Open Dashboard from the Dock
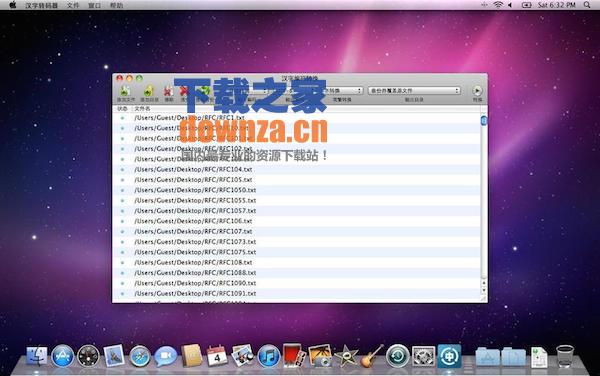 [x=88, y=356]
